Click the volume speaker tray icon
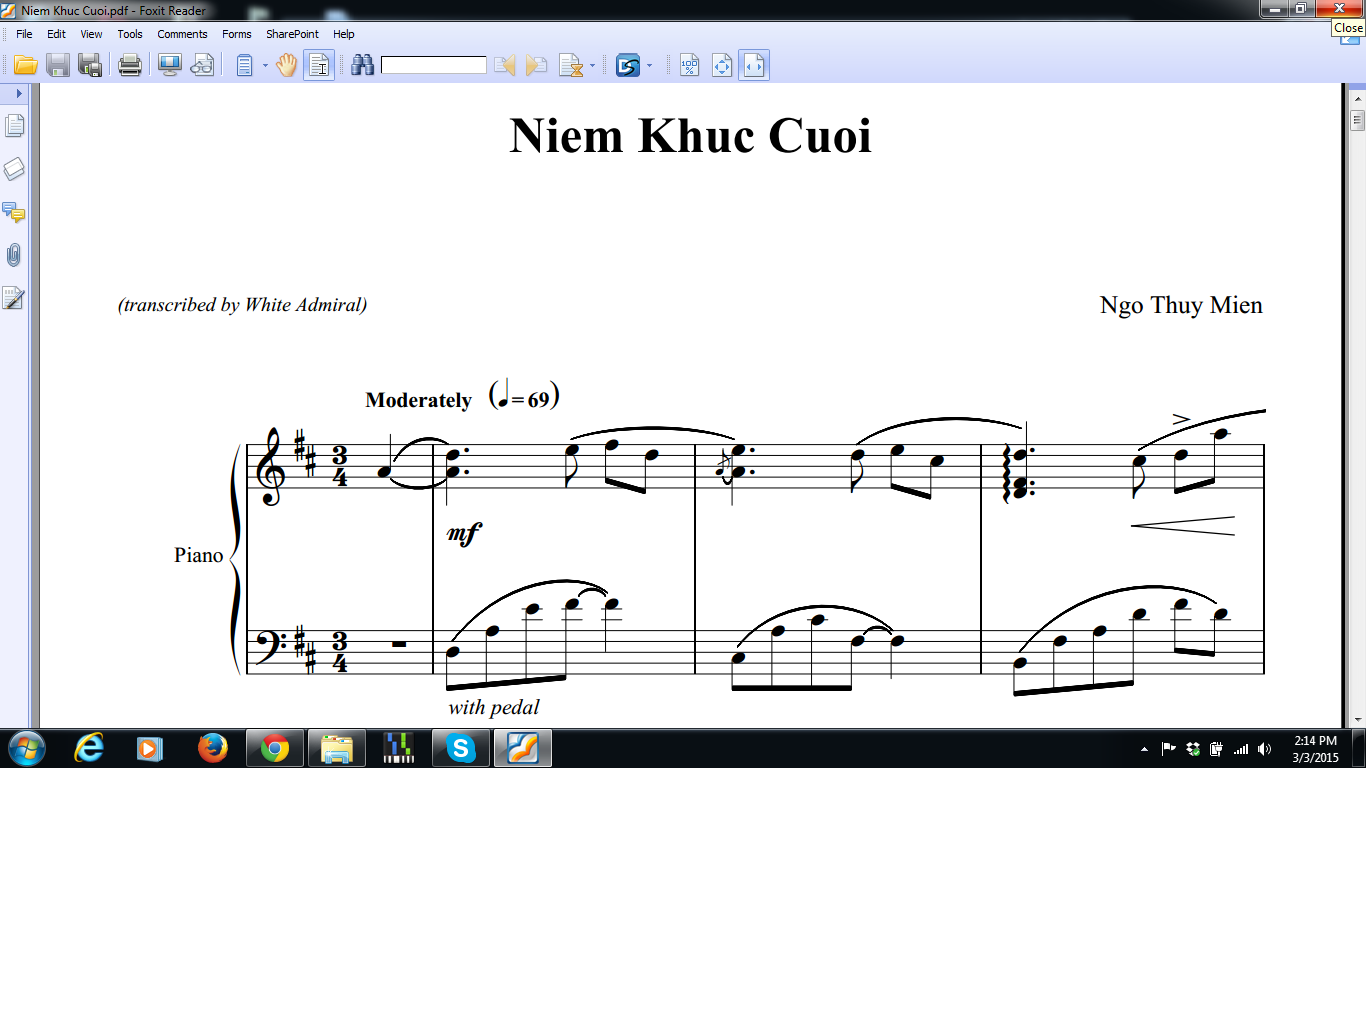 click(1265, 749)
